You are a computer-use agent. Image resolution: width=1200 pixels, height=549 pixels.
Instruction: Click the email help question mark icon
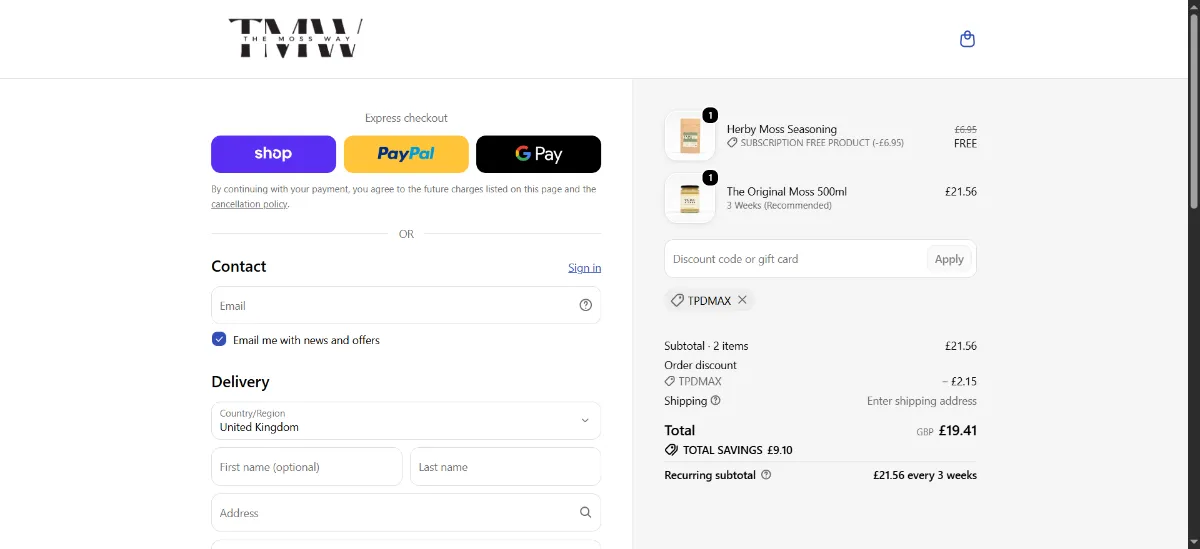[x=586, y=305]
